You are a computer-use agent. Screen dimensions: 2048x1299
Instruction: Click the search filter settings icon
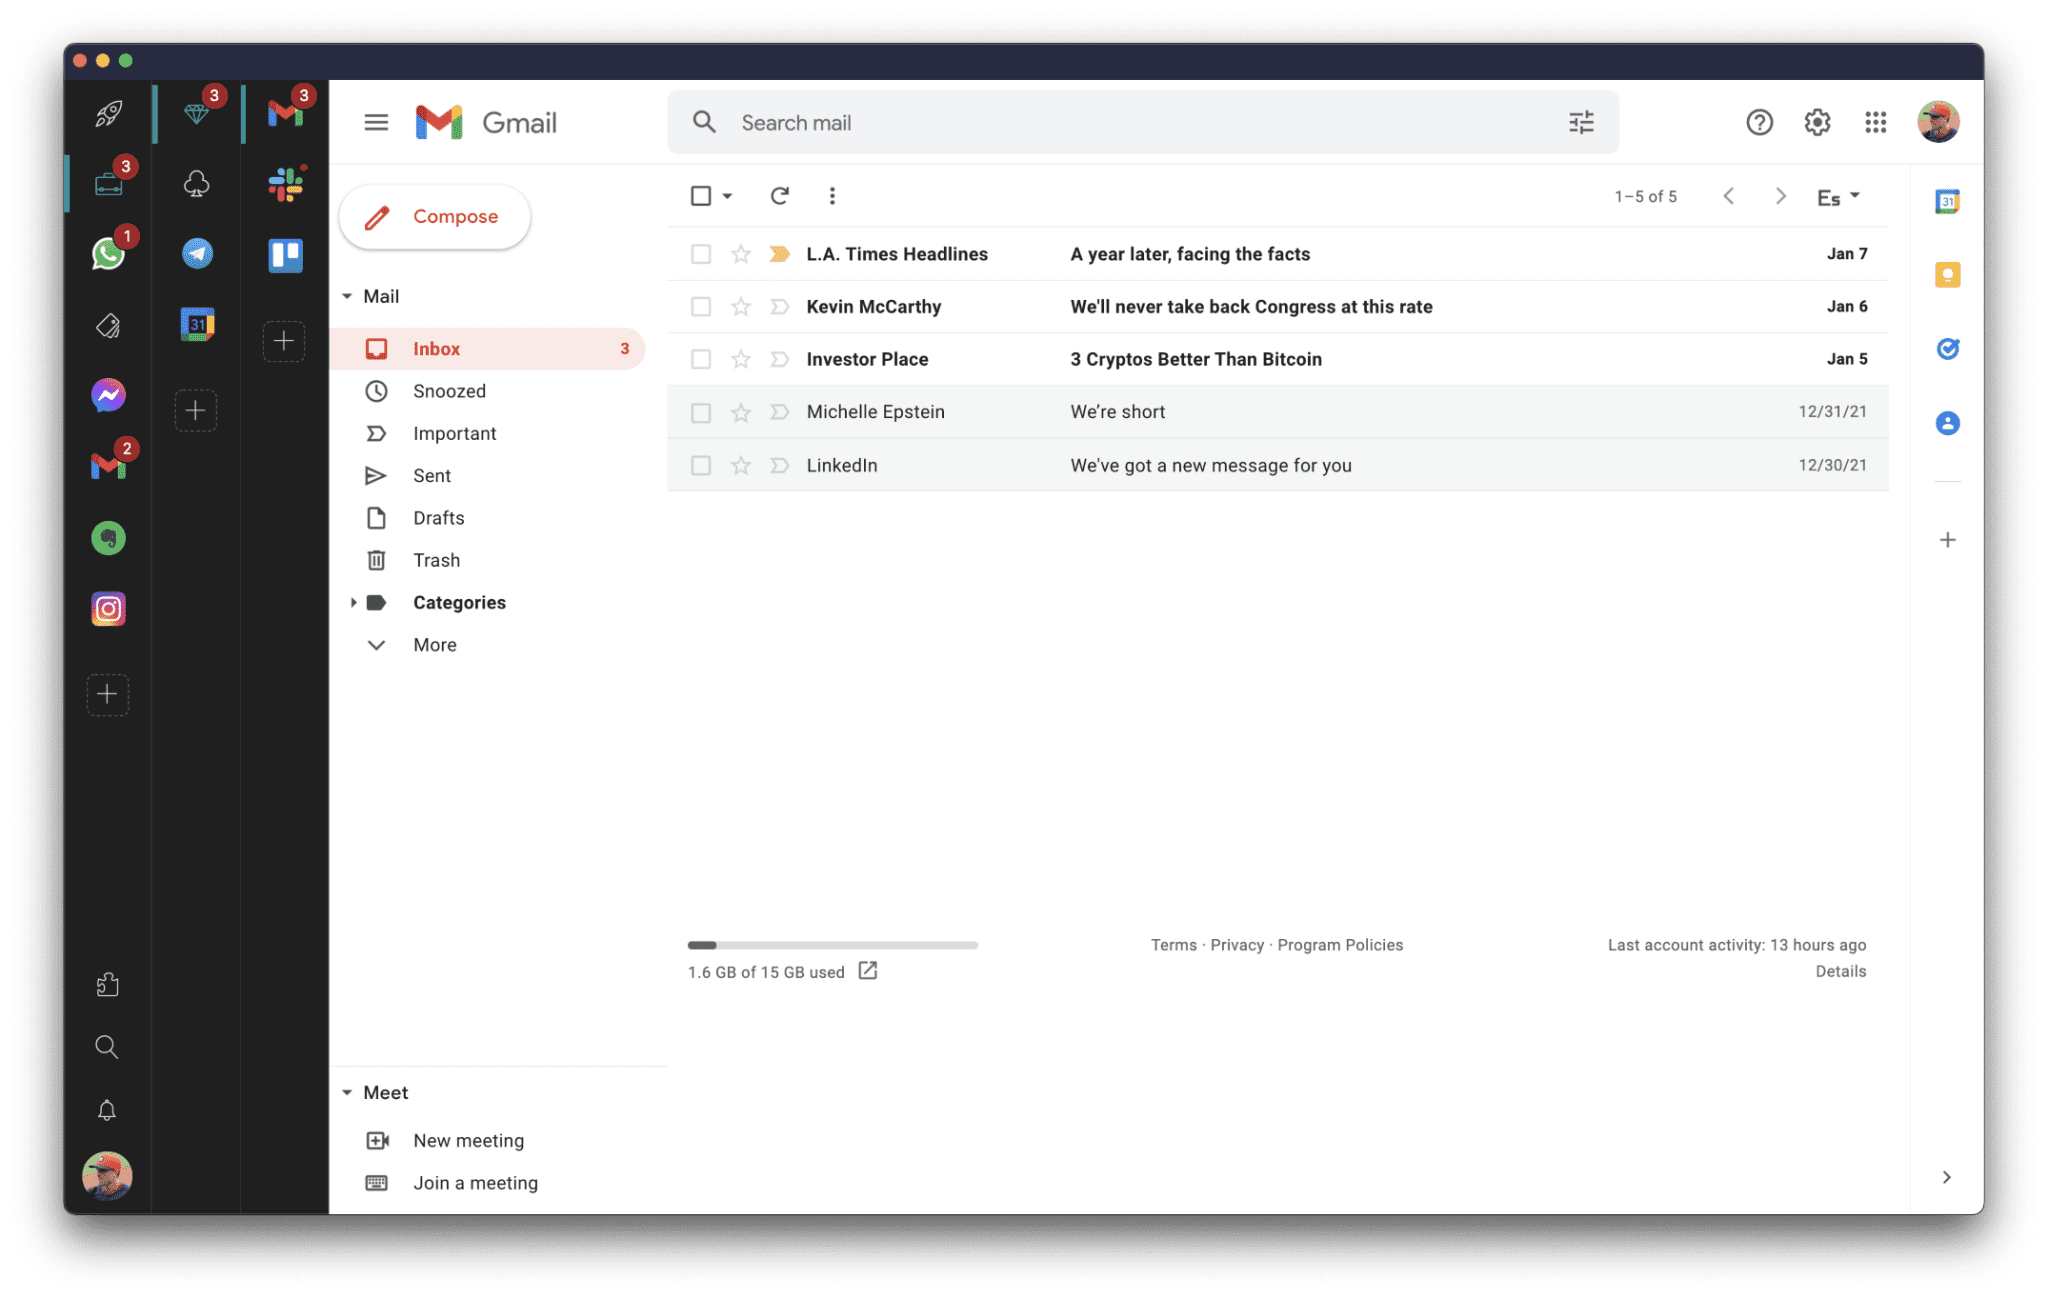(x=1581, y=122)
